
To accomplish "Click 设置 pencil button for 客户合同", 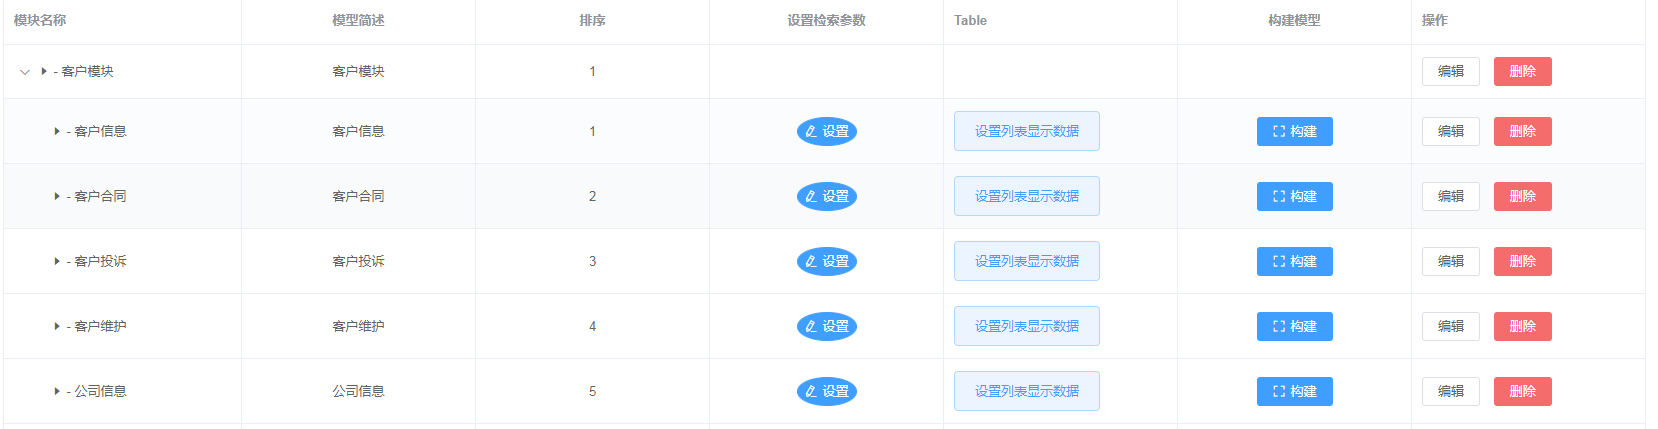I will click(x=827, y=197).
